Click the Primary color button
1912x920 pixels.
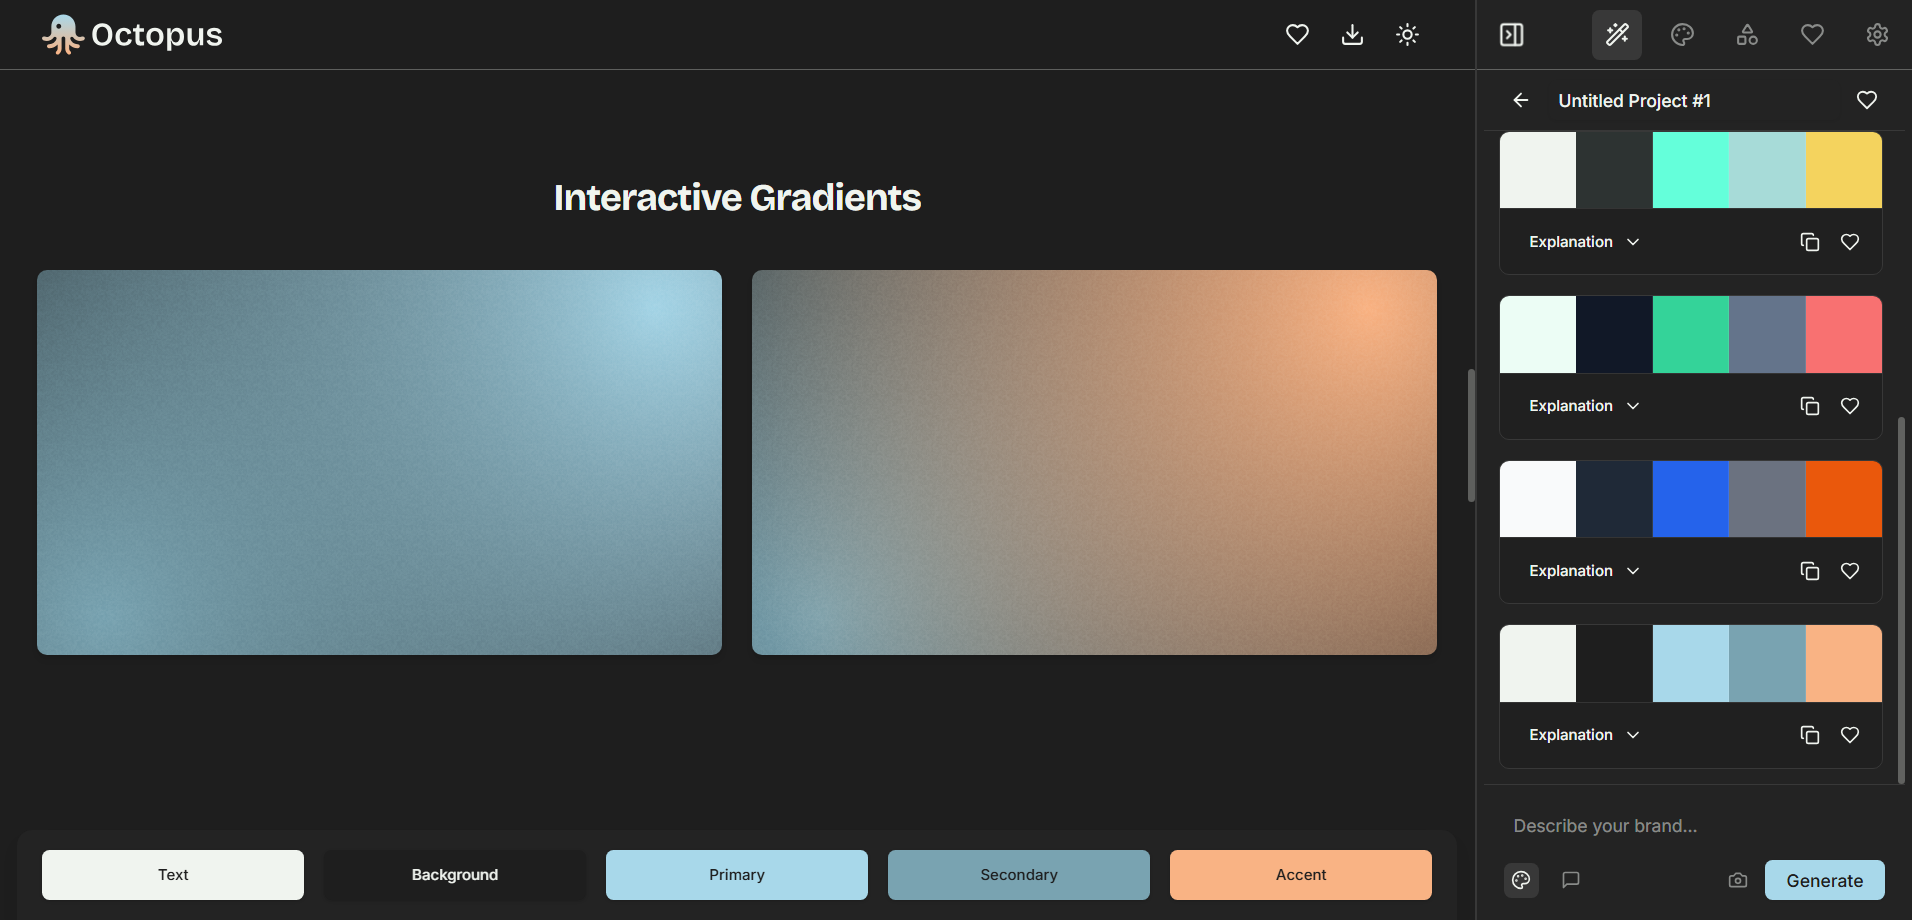coord(737,875)
